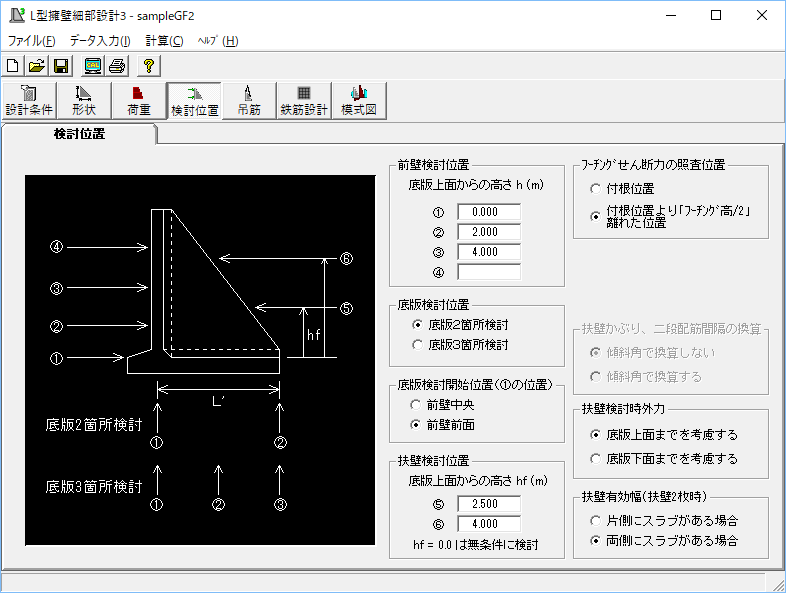
Task: Click the 扶壁検討位置 group label
Action: (x=434, y=461)
